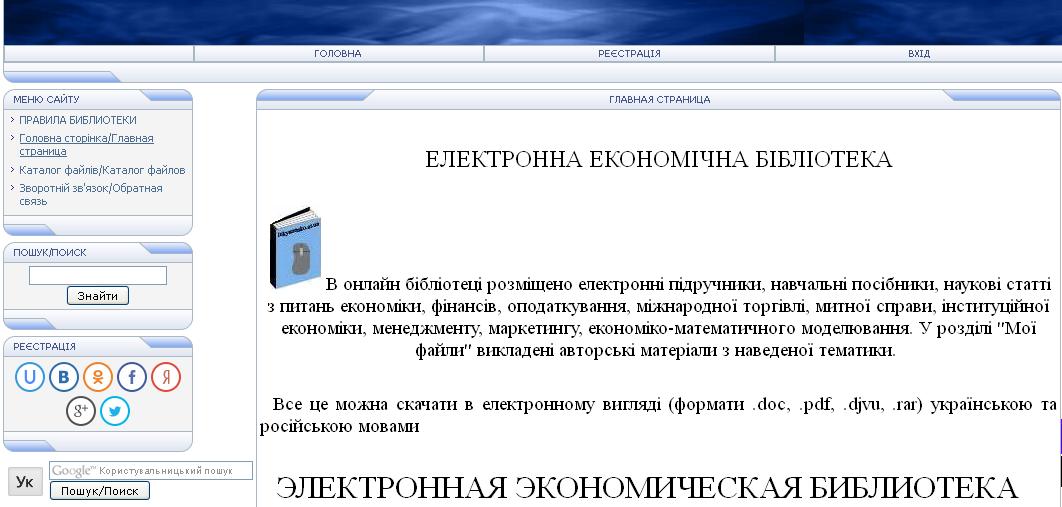This screenshot has height=507, width=1062.
Task: Sign up via Odnoklassniki icon
Action: (98, 377)
